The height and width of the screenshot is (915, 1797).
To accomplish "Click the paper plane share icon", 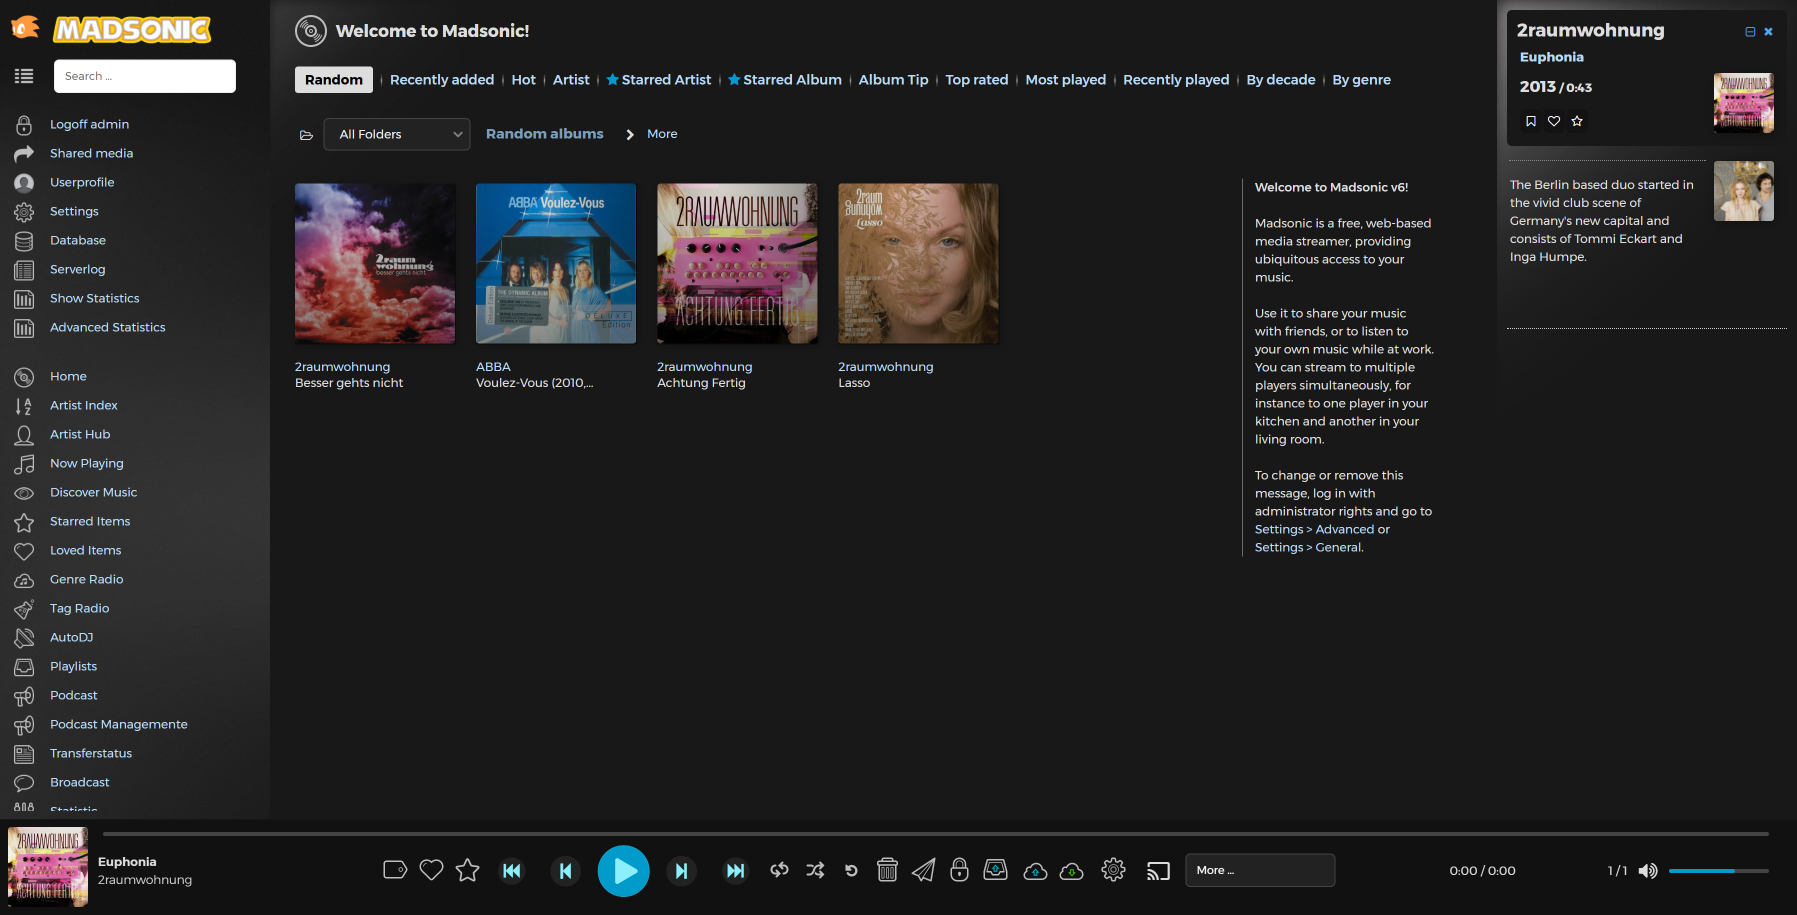I will point(923,870).
